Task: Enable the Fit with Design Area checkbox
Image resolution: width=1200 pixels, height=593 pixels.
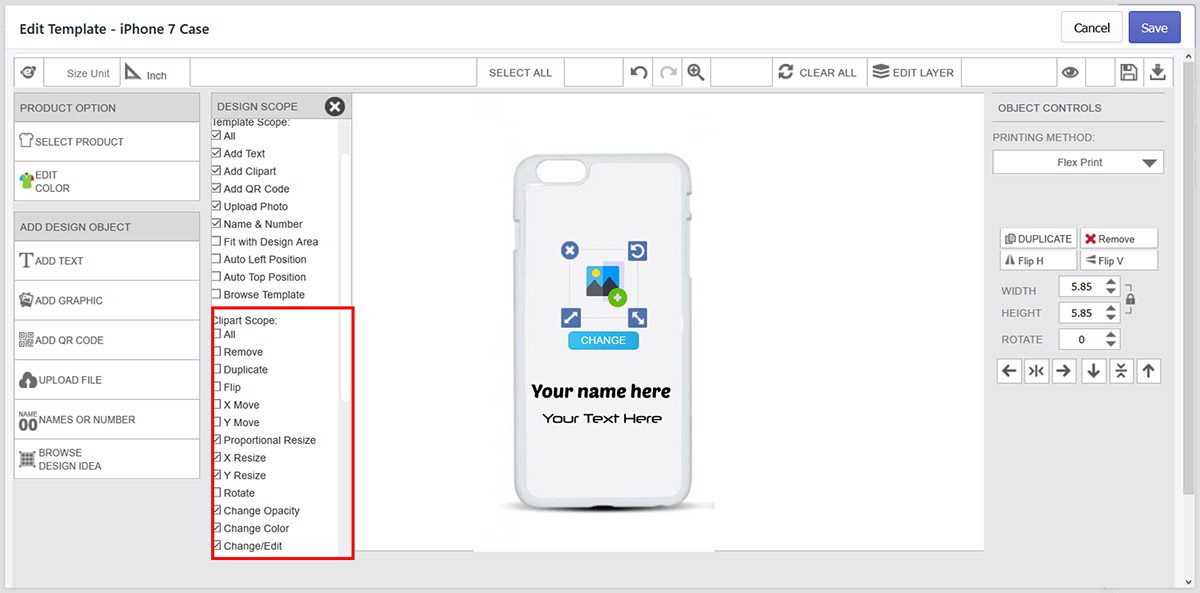Action: (x=216, y=242)
